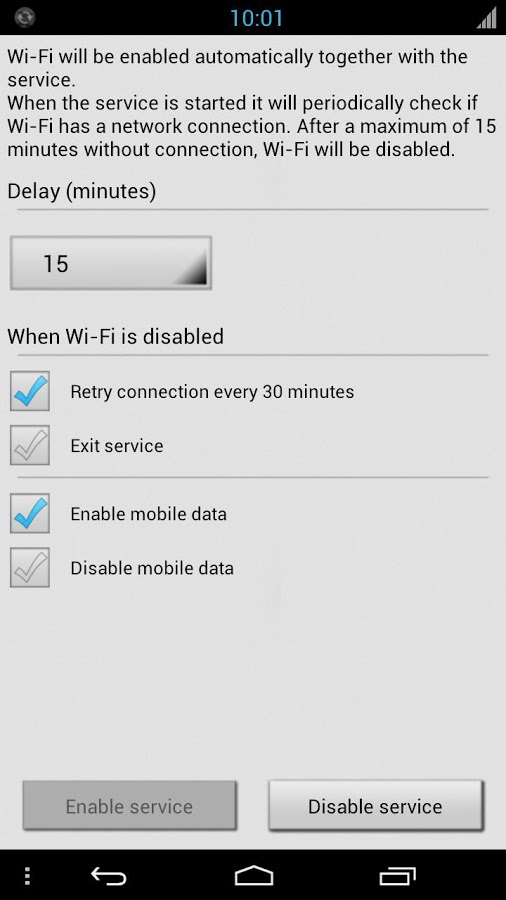Image resolution: width=506 pixels, height=900 pixels.
Task: Click the Disable service button
Action: [375, 805]
